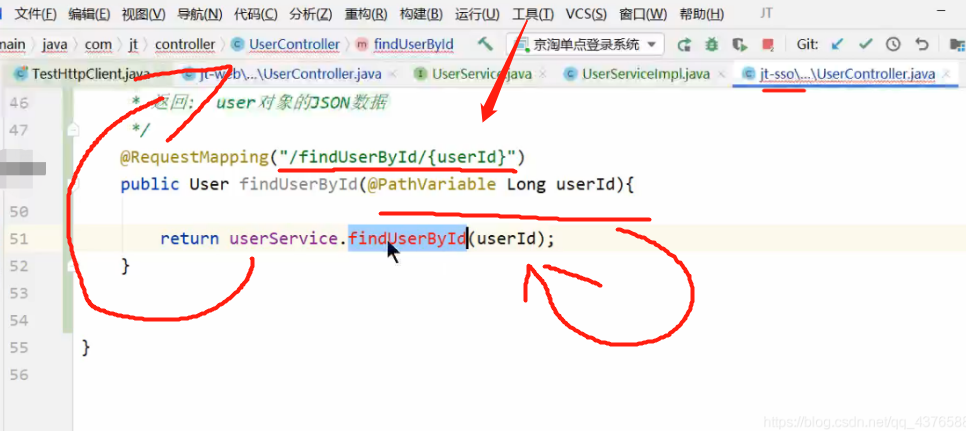This screenshot has width=966, height=431.
Task: Open the 导航(N) menu
Action: coord(200,14)
